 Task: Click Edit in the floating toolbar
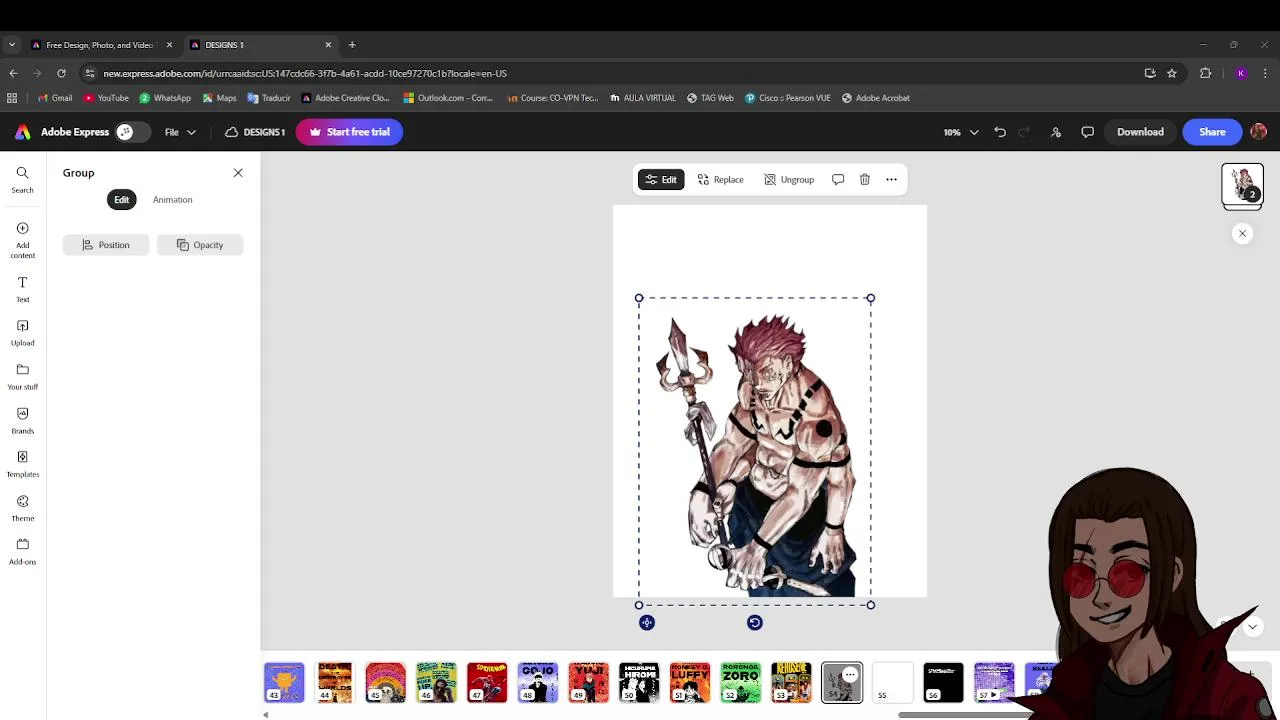point(661,179)
